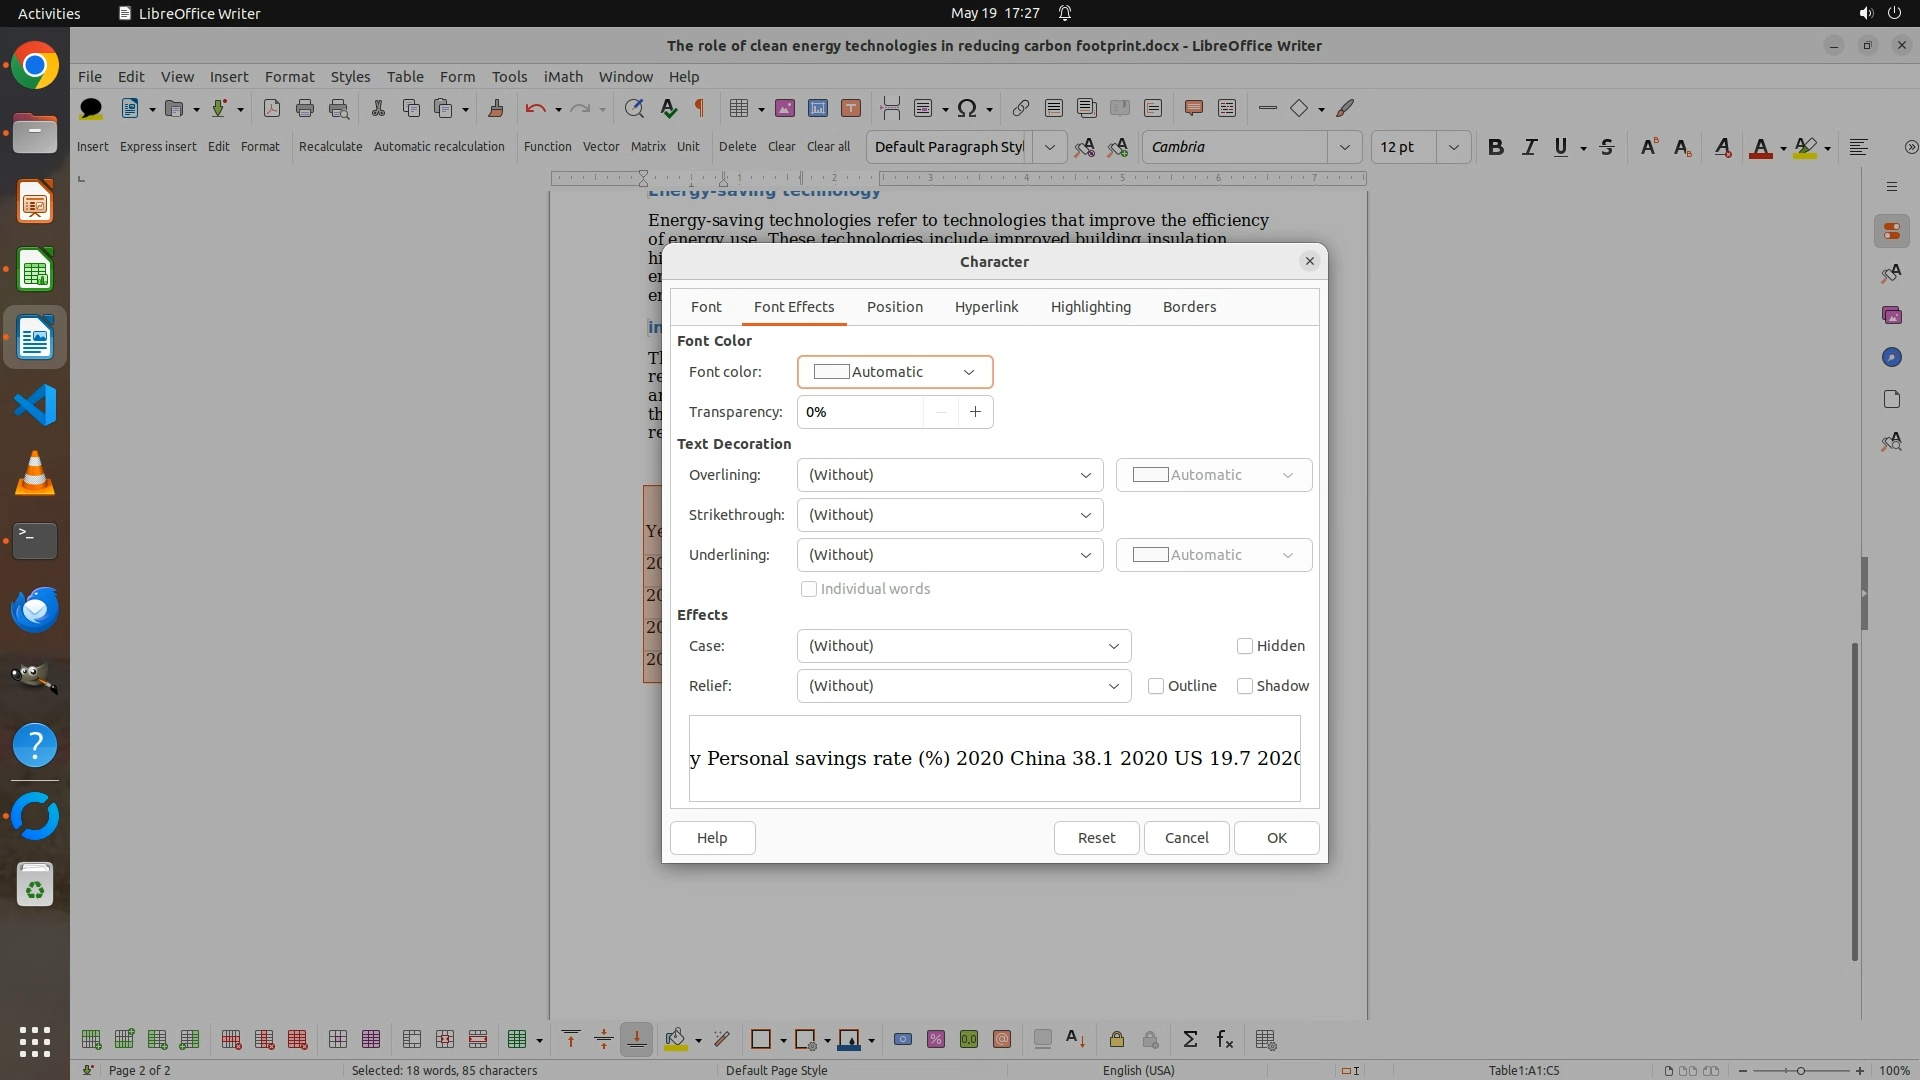Open the Case dropdown list
Viewport: 1920px width, 1080px height.
point(963,646)
